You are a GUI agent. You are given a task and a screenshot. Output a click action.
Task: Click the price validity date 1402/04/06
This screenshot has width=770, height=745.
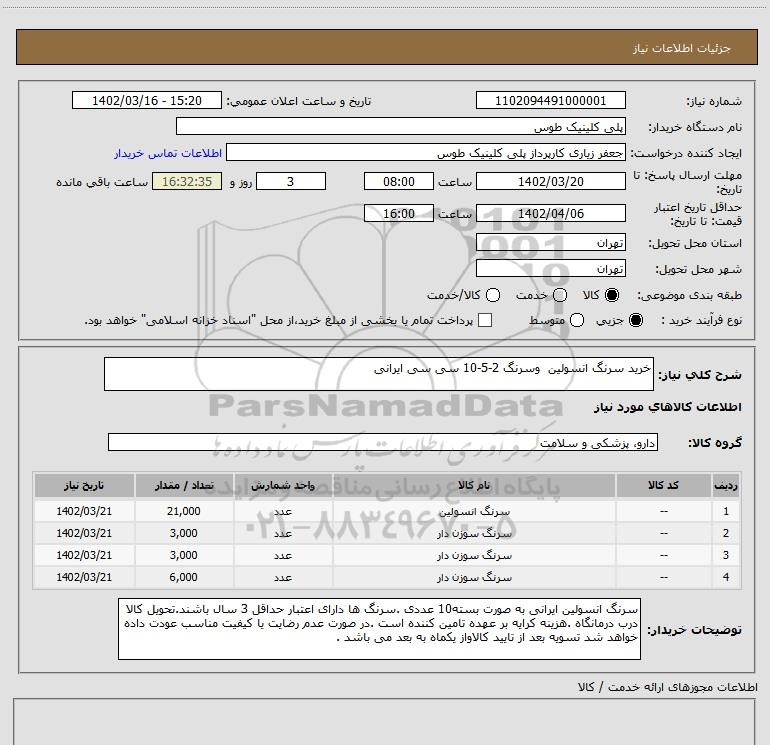(x=550, y=213)
